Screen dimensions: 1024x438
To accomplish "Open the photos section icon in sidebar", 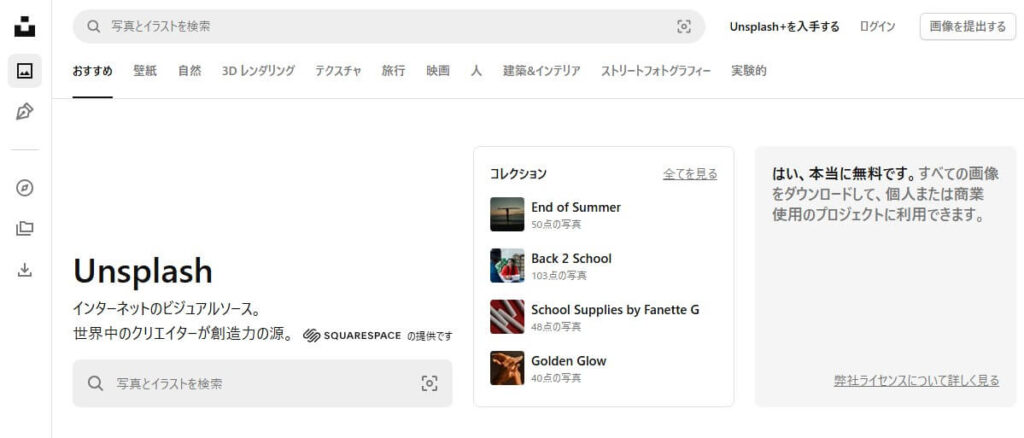I will 25,71.
